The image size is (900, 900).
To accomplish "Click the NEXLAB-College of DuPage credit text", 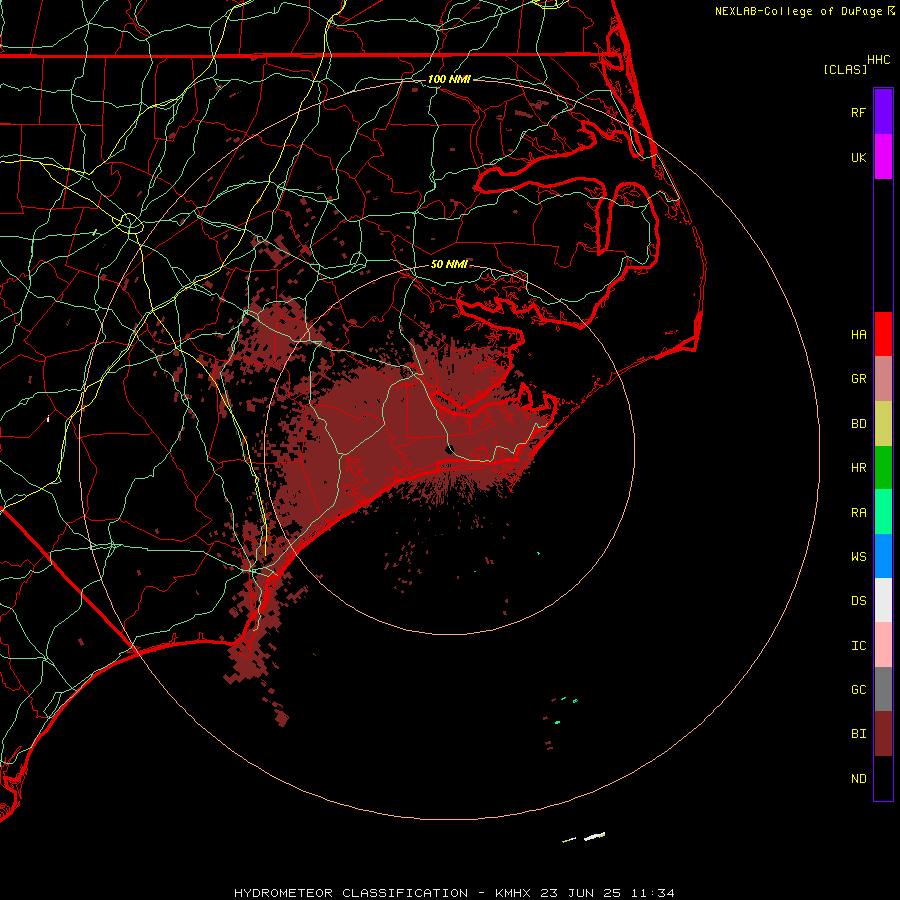I will pyautogui.click(x=798, y=11).
